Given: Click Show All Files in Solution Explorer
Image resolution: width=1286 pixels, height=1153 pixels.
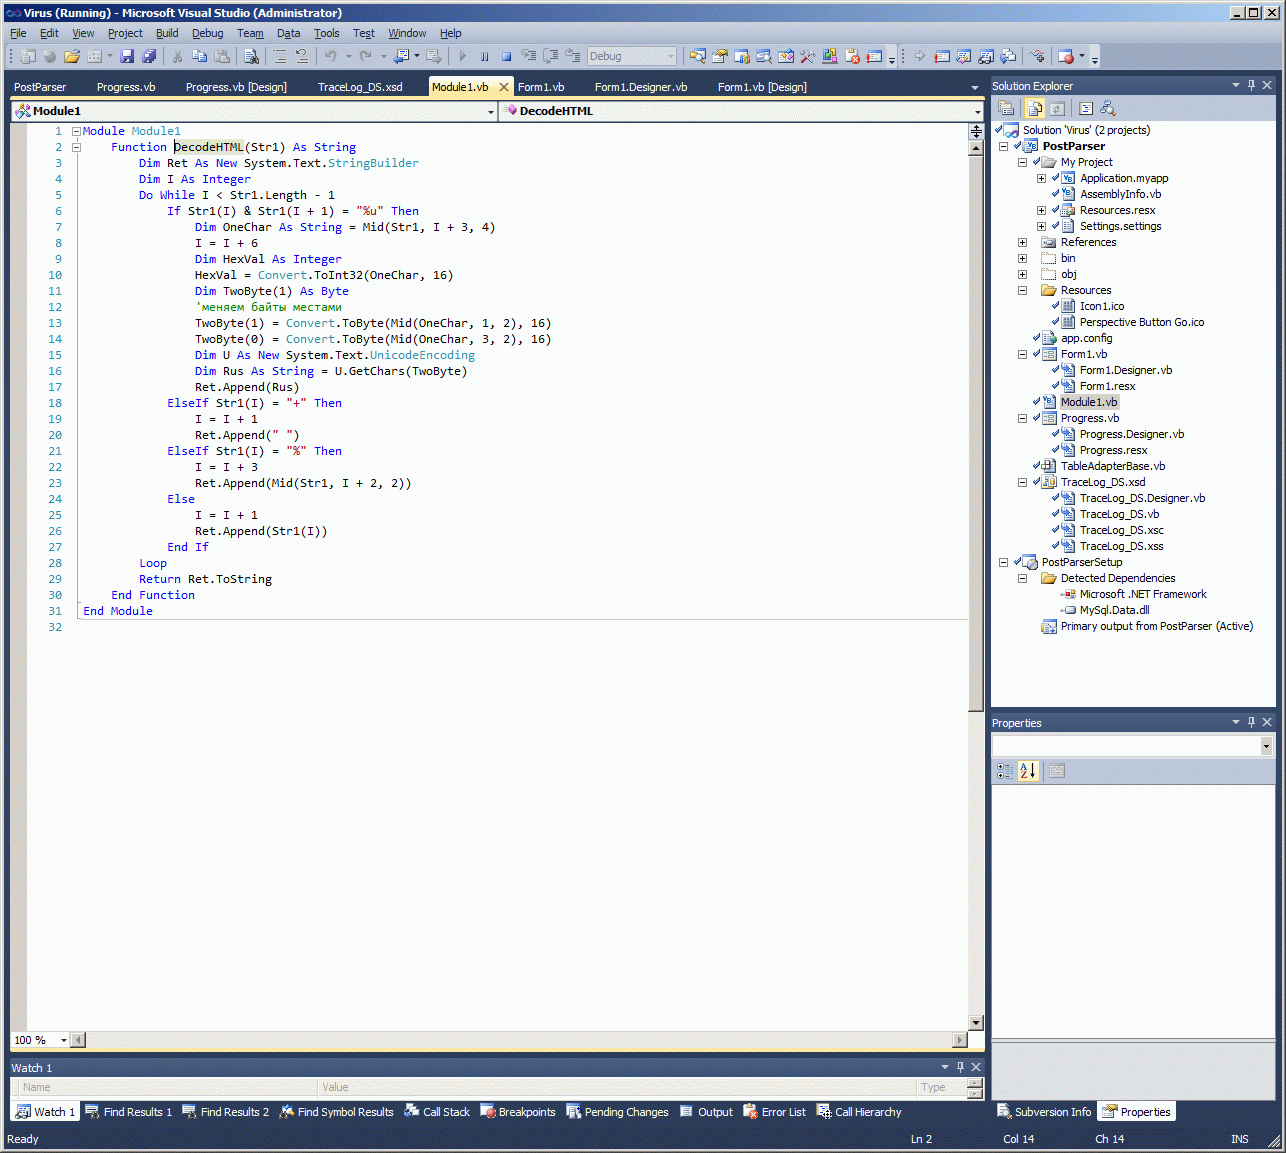Looking at the screenshot, I should point(1035,108).
